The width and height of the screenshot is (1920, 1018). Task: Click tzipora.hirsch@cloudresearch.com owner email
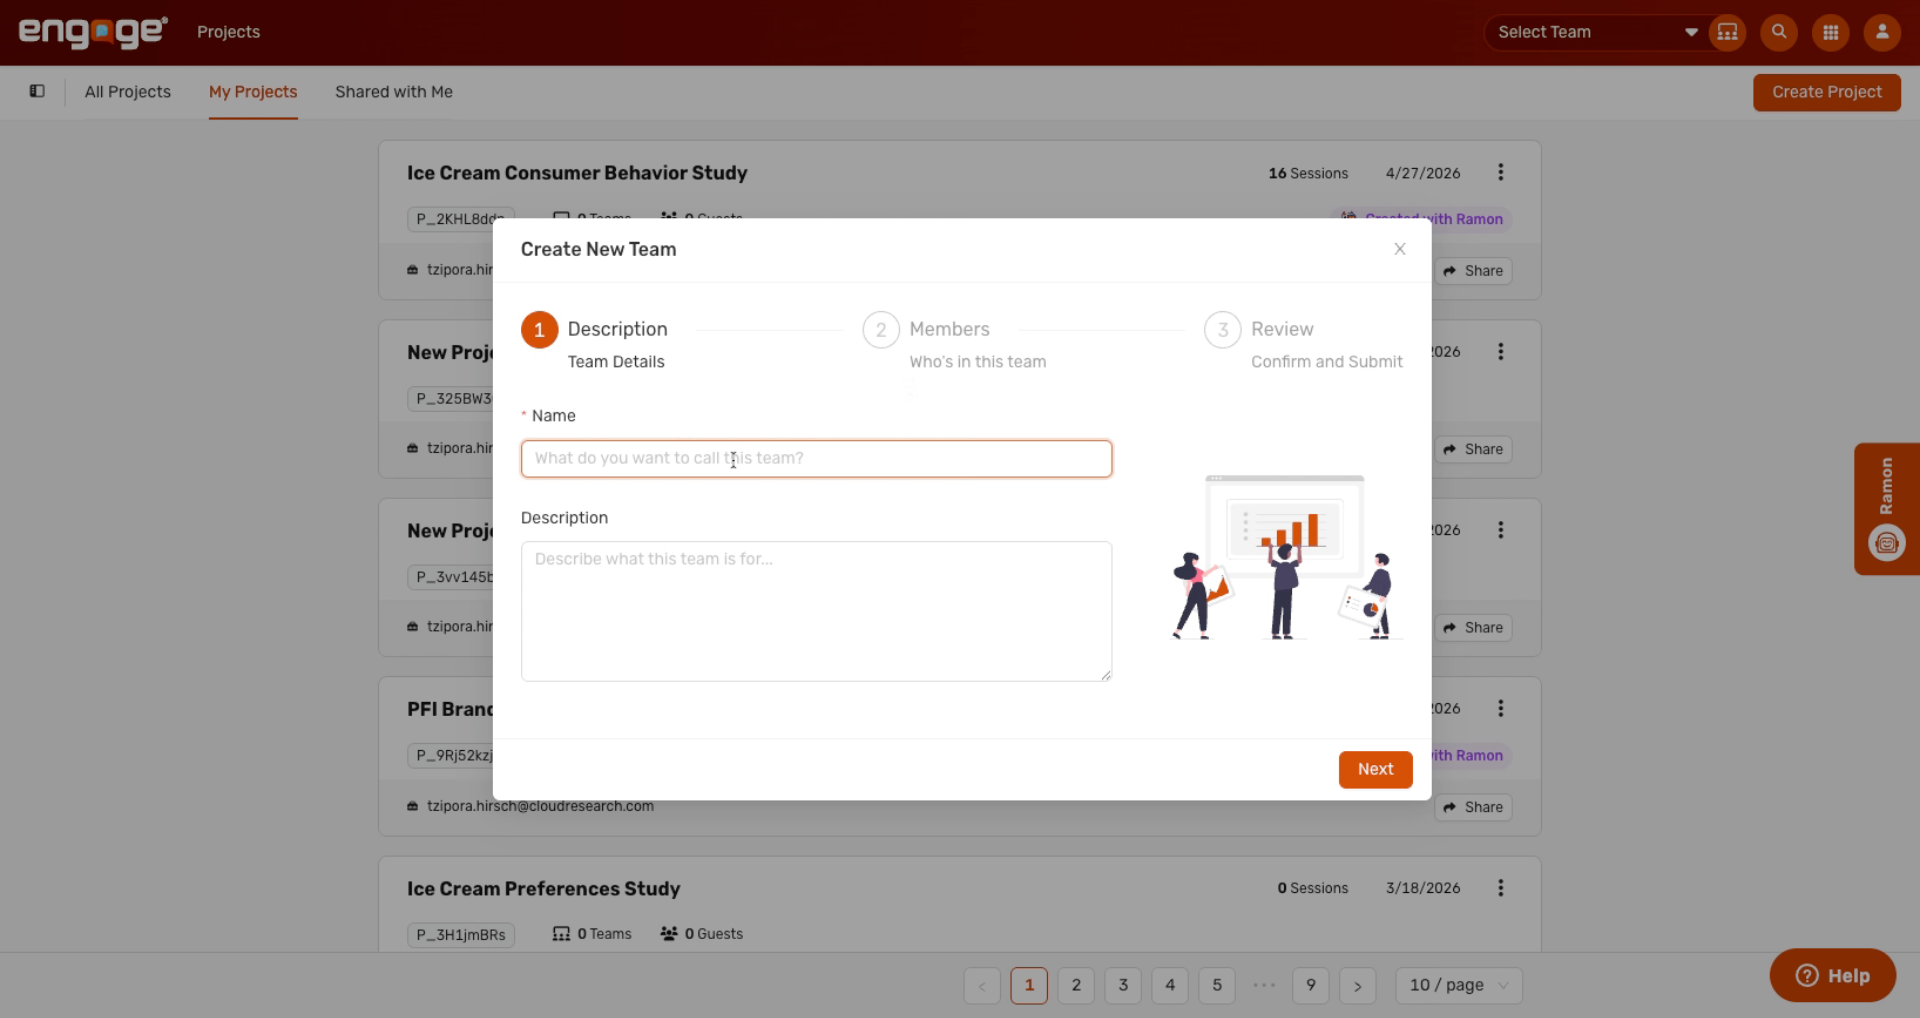pos(540,806)
